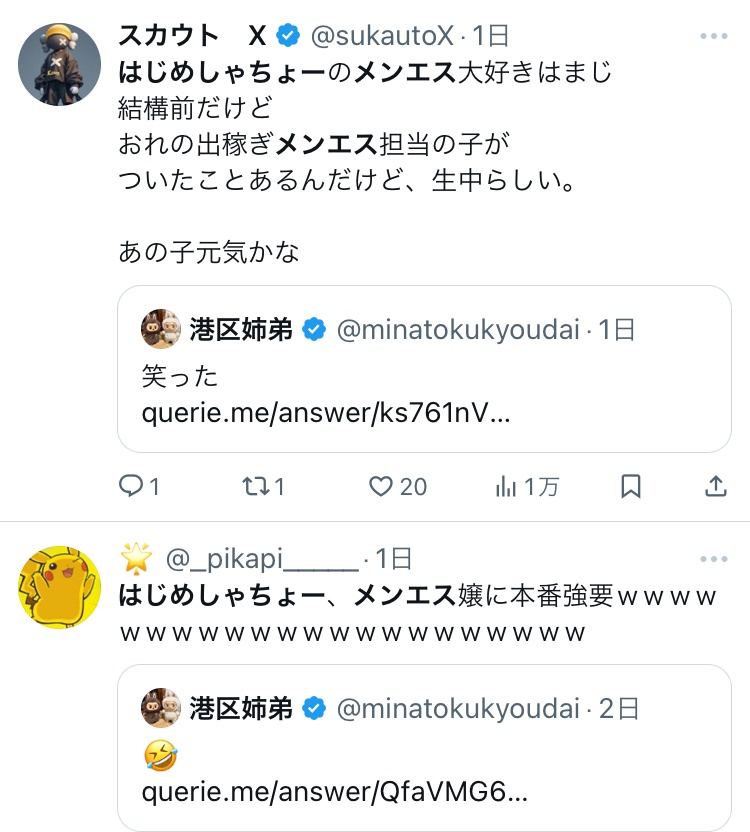Viewport: 750px width, 832px height.
Task: Click the reply icon on スカウト X's tweet
Action: pos(132,486)
